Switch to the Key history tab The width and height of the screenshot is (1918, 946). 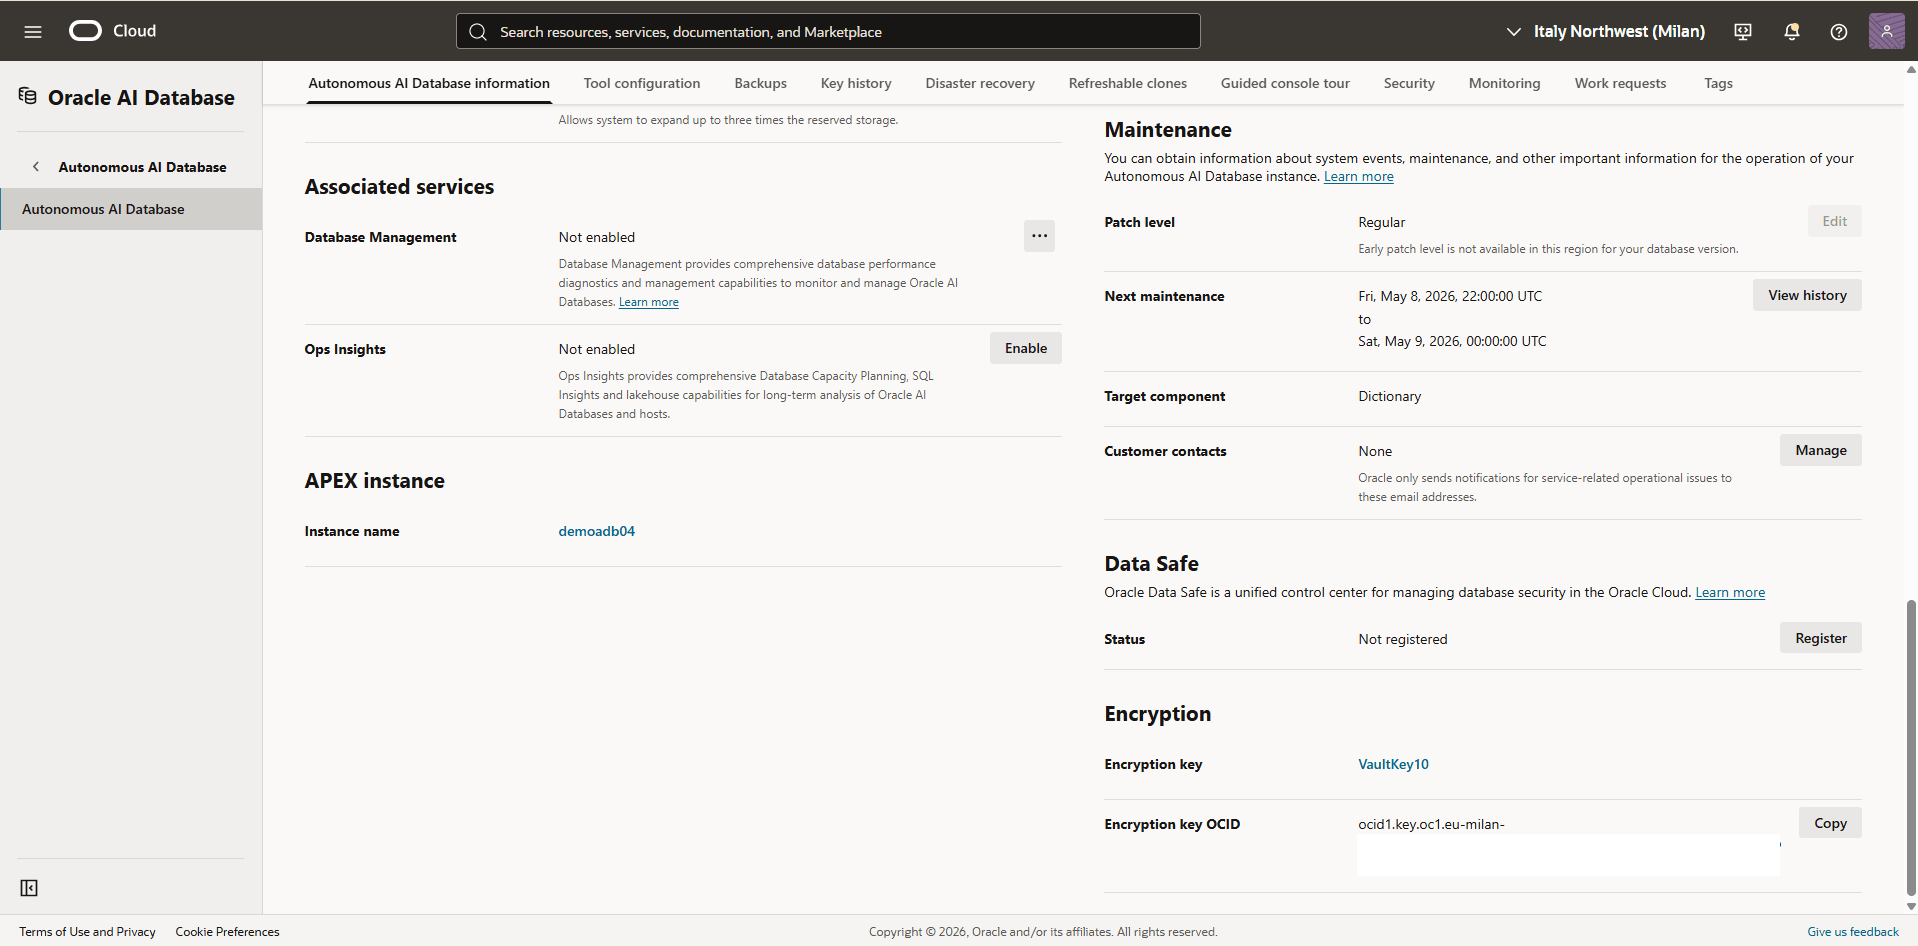[856, 83]
